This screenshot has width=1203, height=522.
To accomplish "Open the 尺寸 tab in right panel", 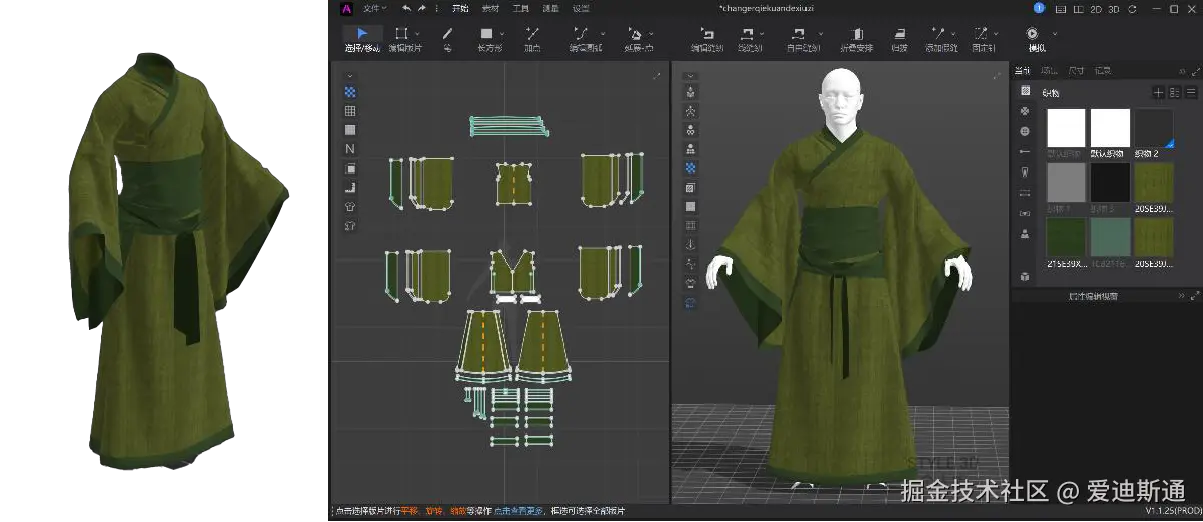I will tap(1076, 71).
